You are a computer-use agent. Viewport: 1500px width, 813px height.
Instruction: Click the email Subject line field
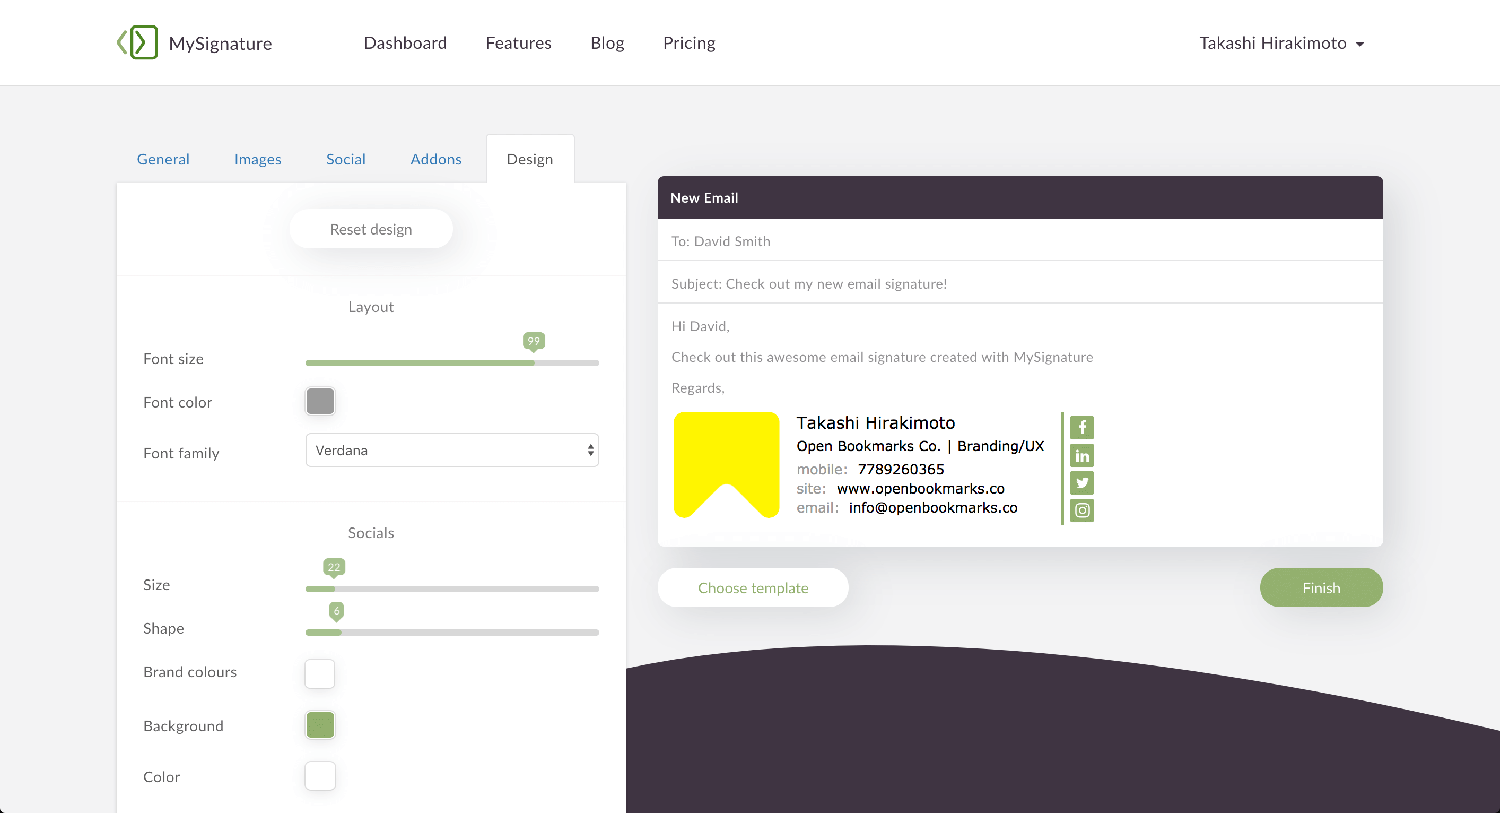(x=1020, y=284)
